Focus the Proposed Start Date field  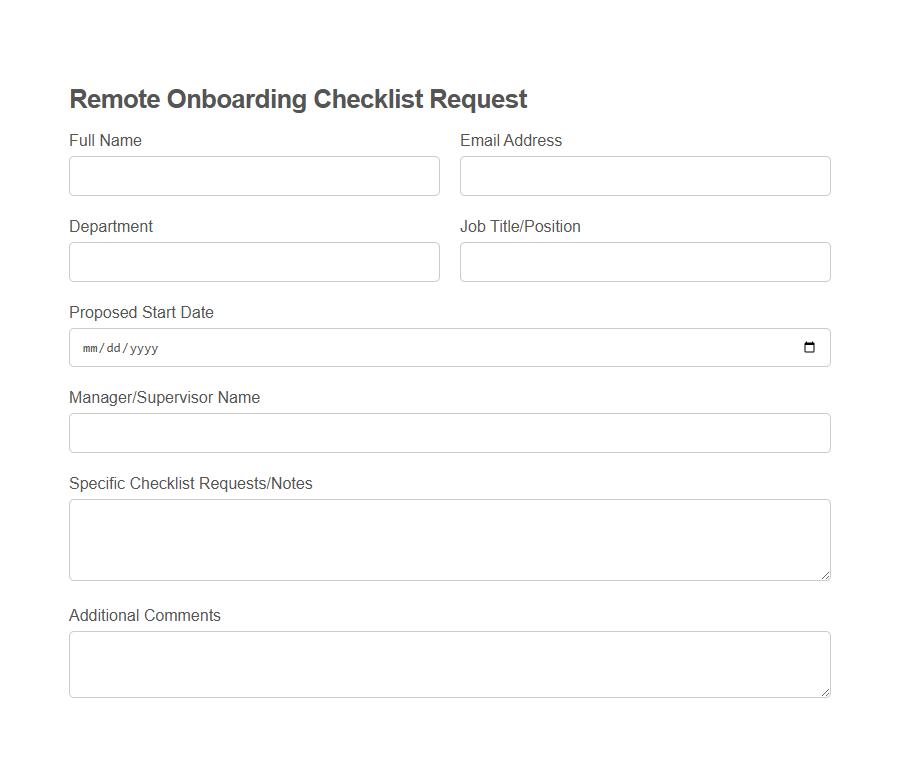[x=400, y=347]
